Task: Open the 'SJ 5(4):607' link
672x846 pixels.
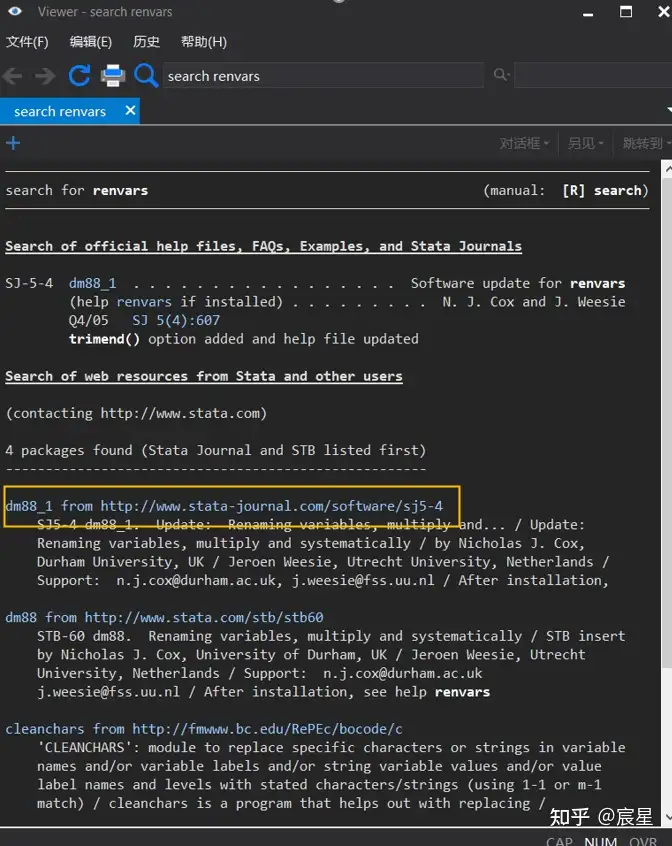Action: coord(176,320)
